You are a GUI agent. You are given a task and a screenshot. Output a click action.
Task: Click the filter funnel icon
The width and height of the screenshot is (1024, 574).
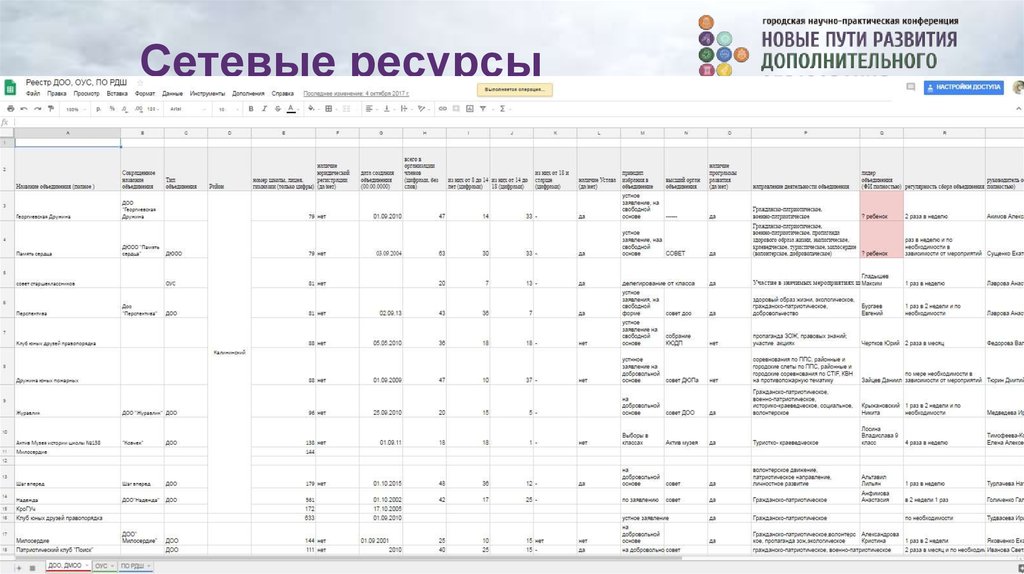(484, 109)
